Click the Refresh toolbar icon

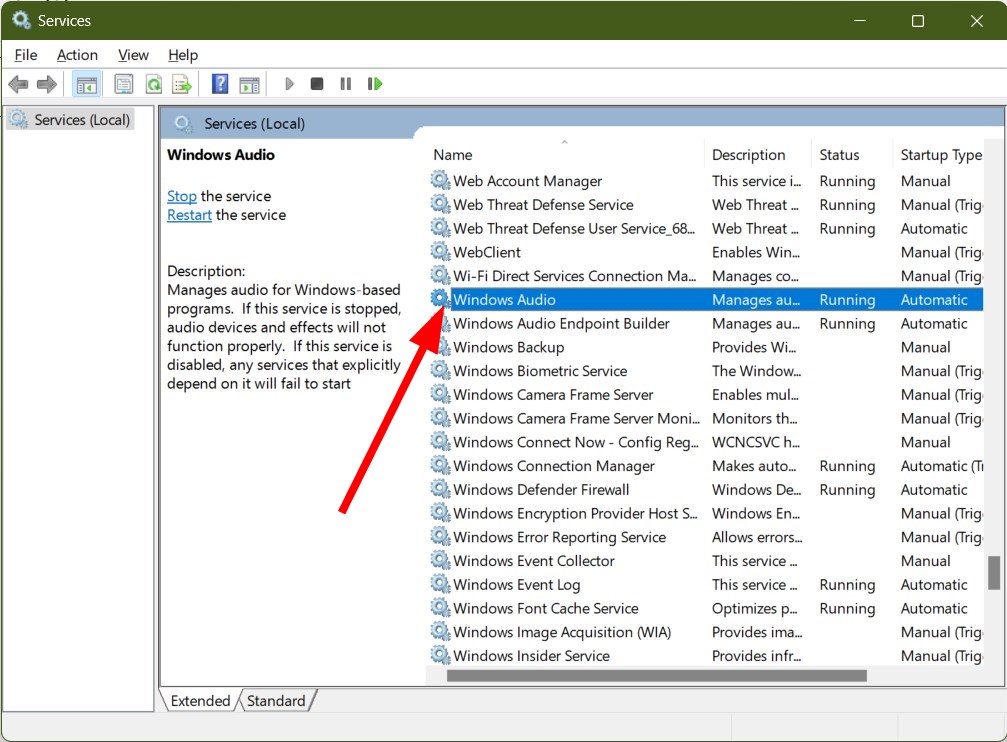(x=153, y=84)
